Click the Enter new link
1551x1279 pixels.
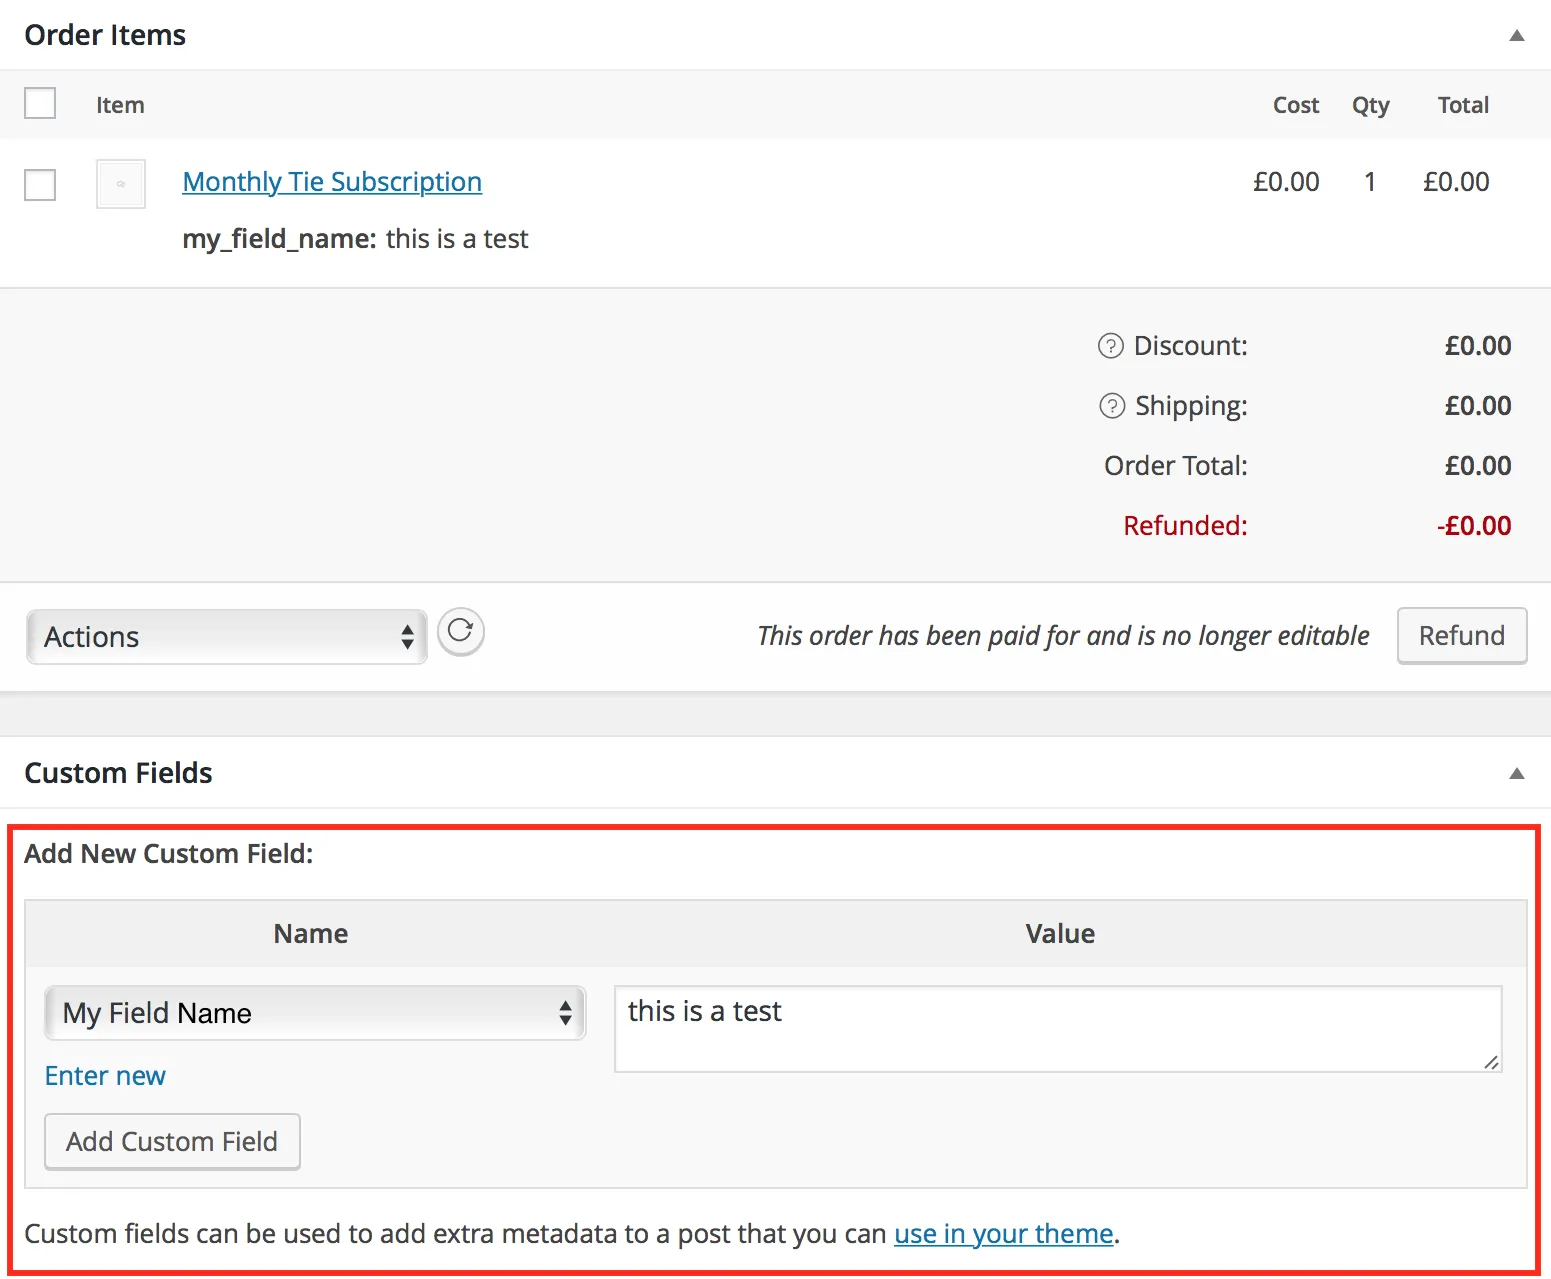(105, 1076)
